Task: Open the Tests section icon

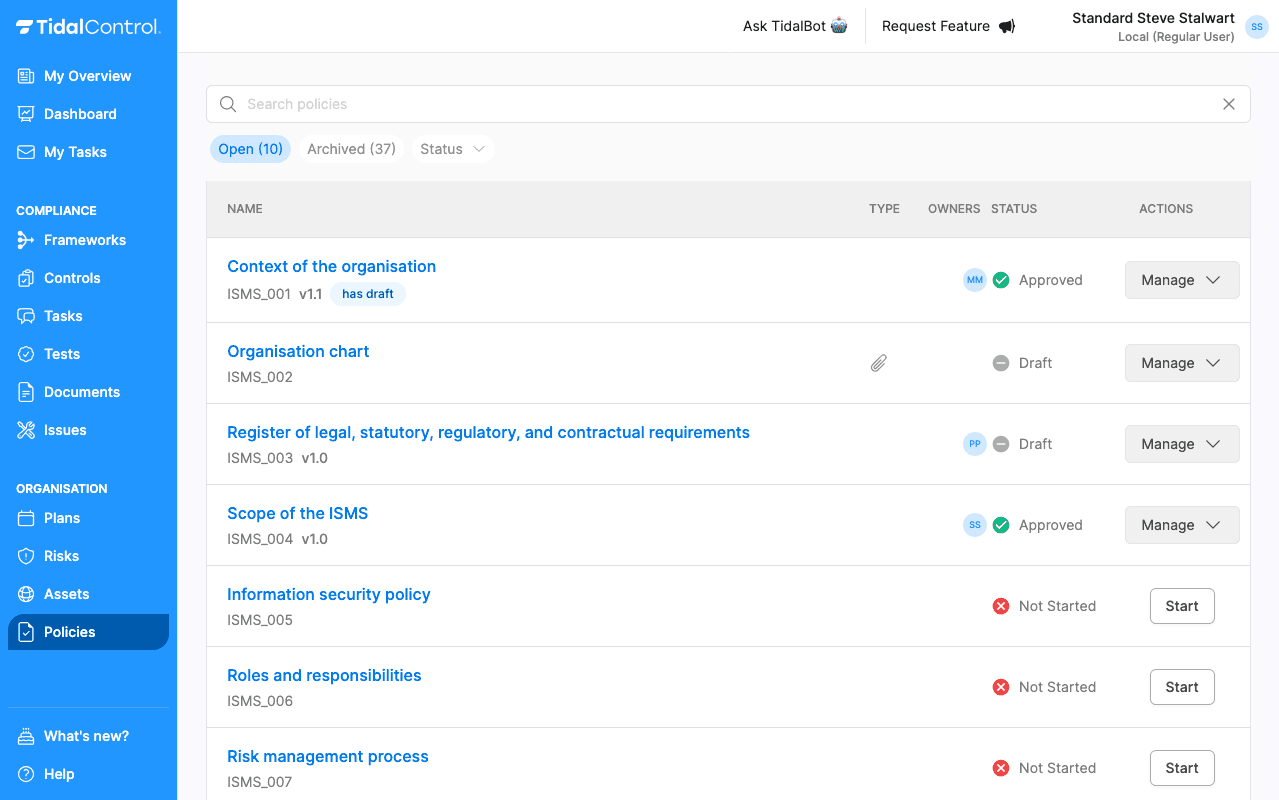Action: click(25, 354)
